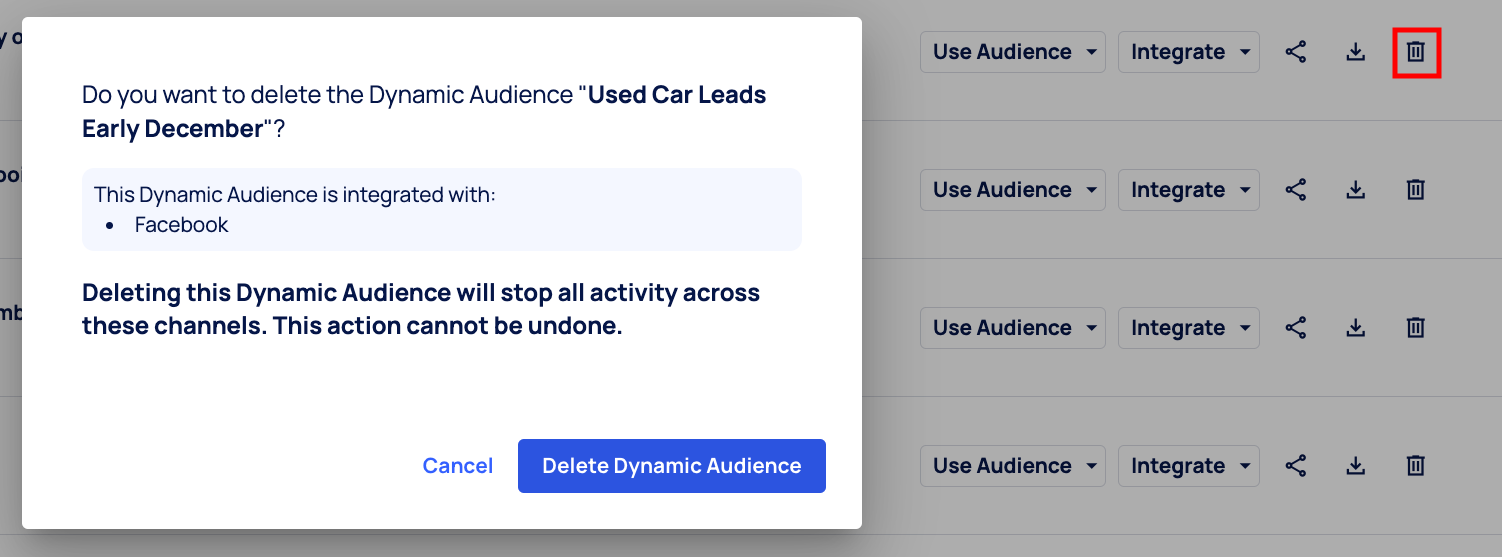
Task: Click the share icon in the second row
Action: tap(1296, 190)
